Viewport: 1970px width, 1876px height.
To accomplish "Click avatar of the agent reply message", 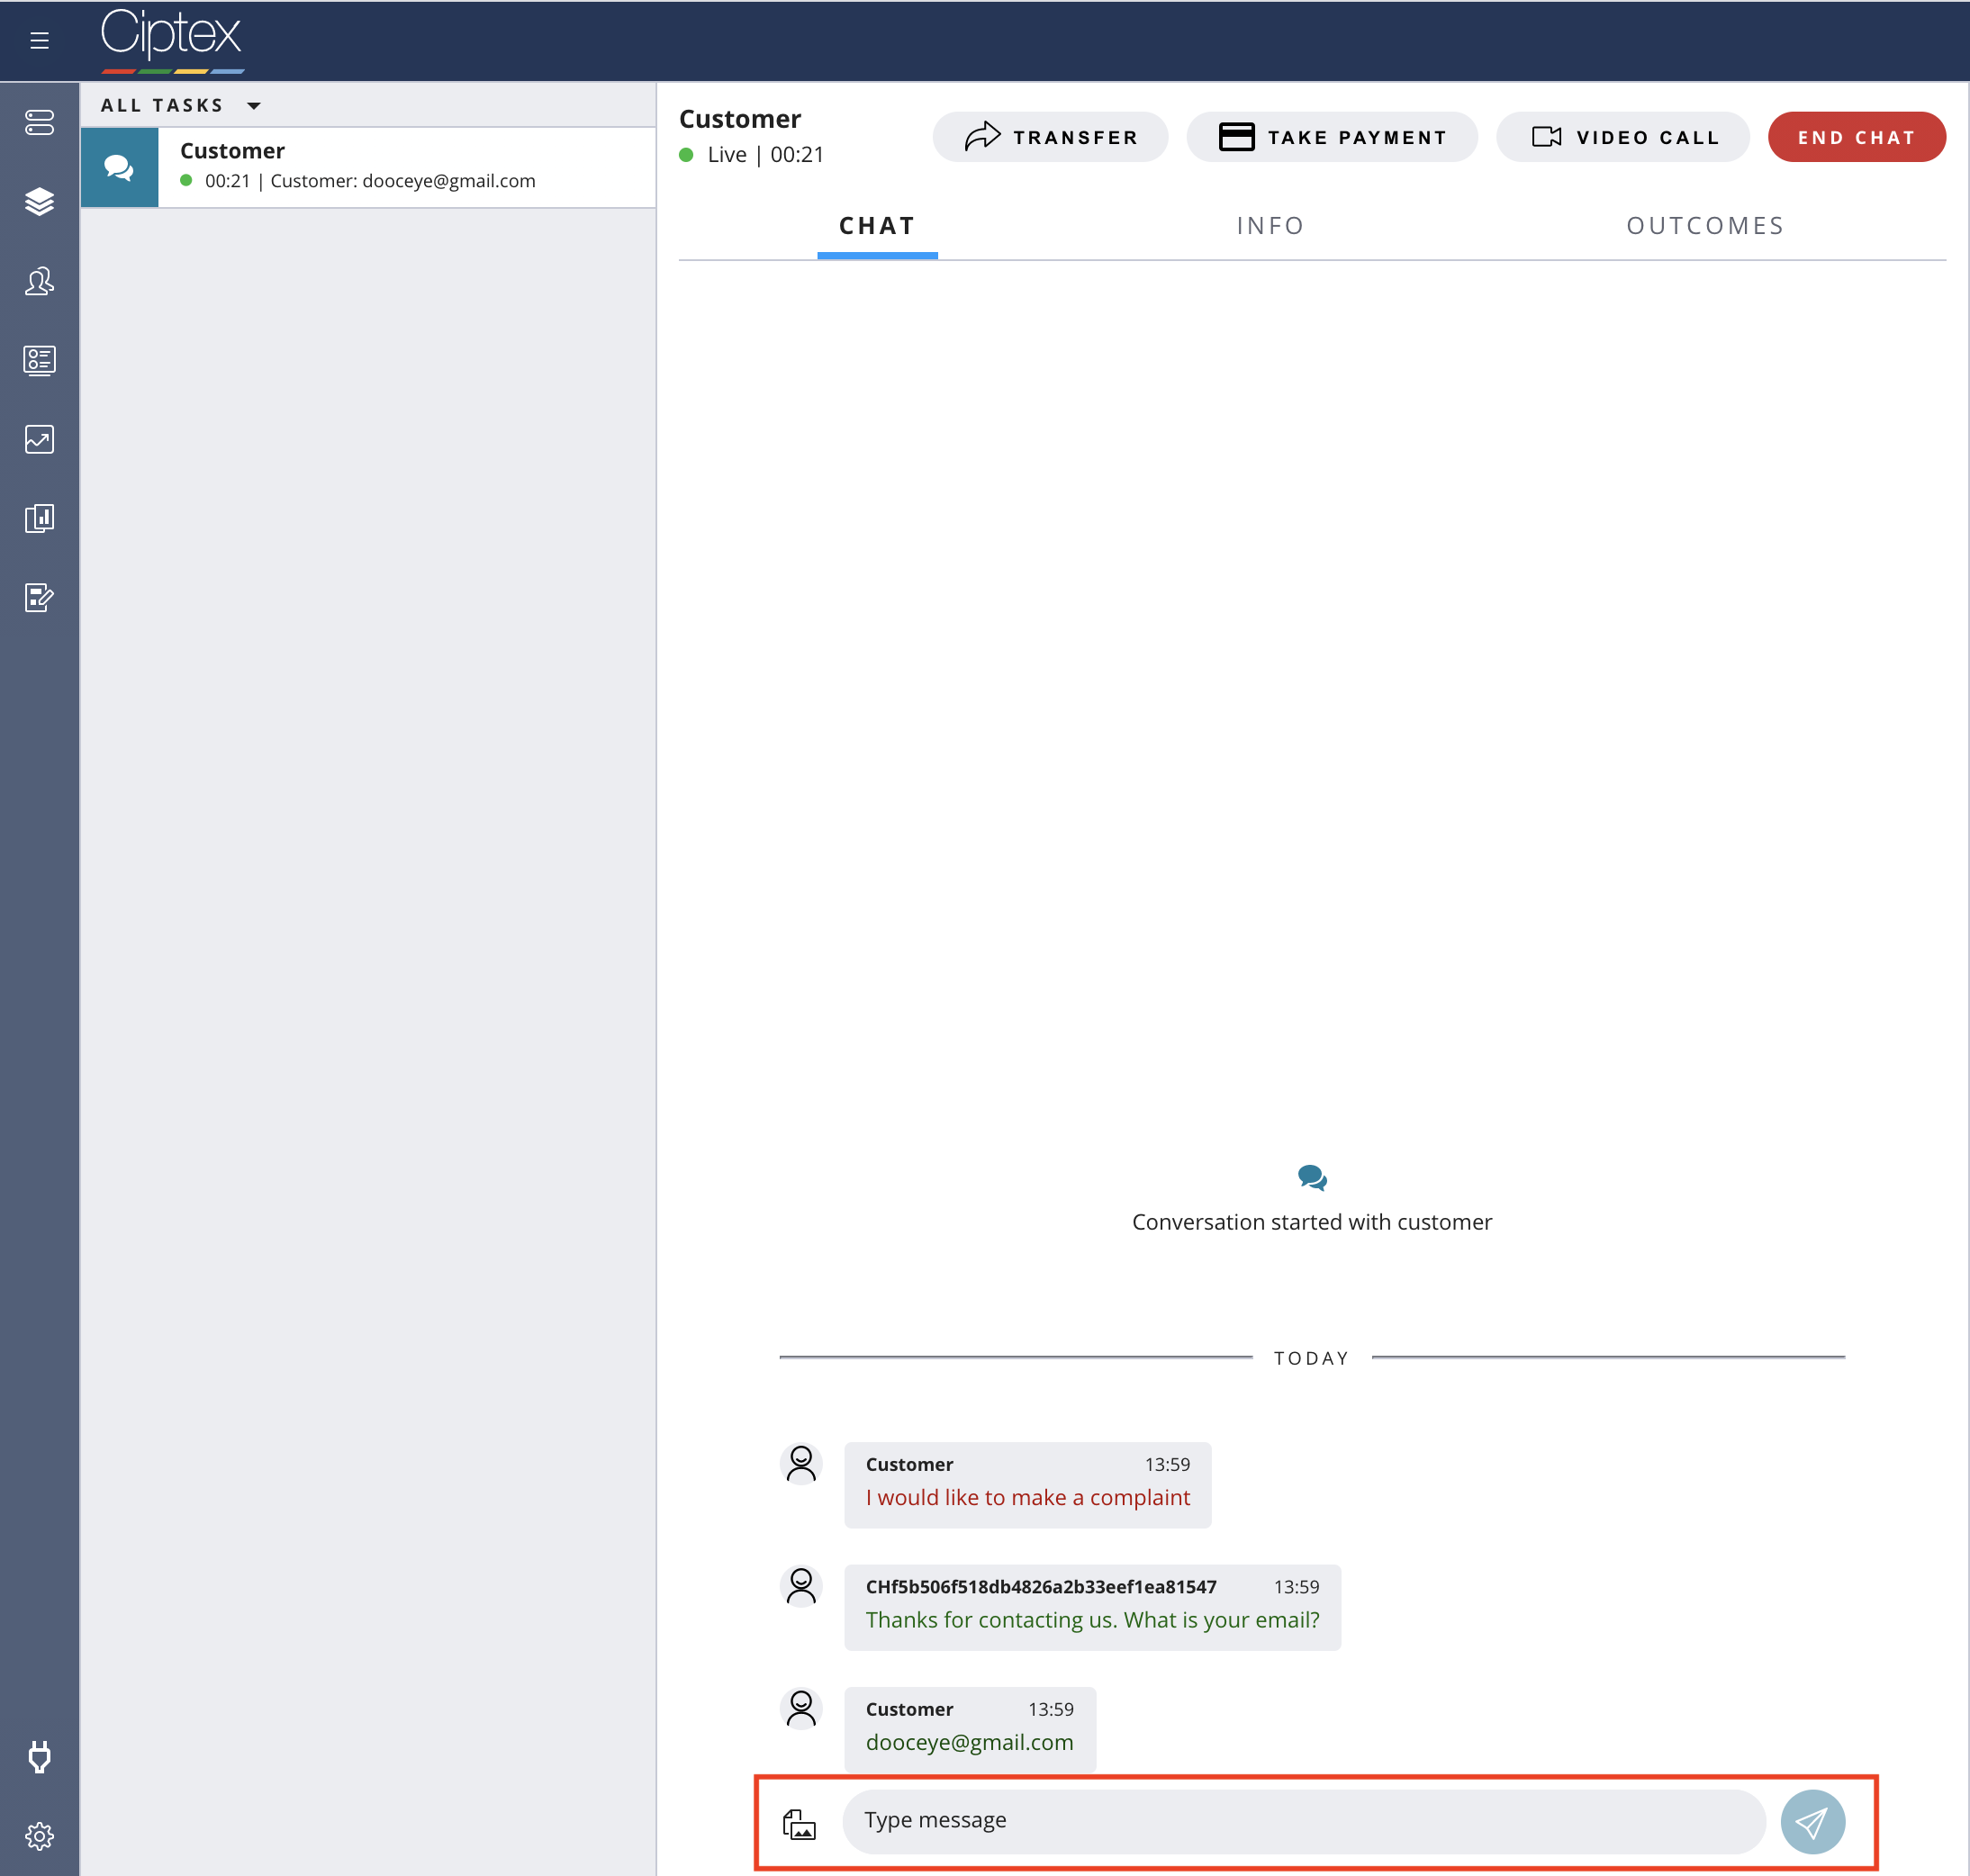I will coord(801,1587).
